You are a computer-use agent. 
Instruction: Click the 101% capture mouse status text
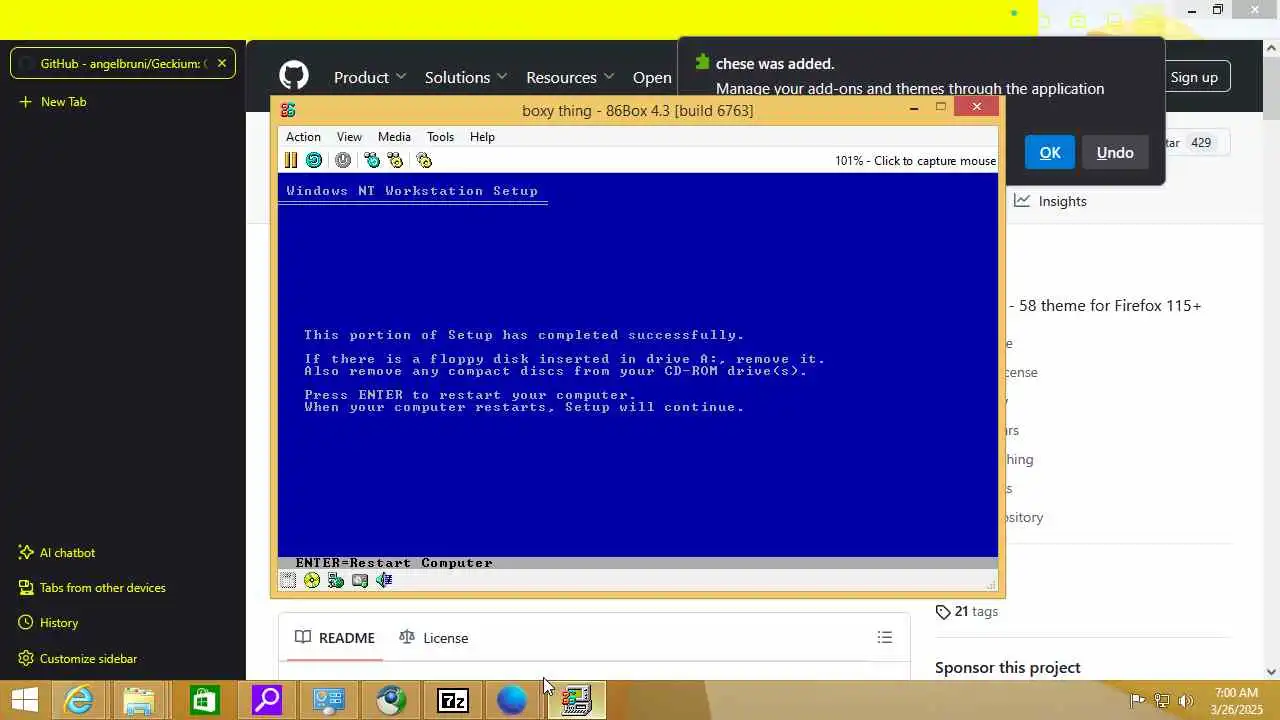point(915,160)
